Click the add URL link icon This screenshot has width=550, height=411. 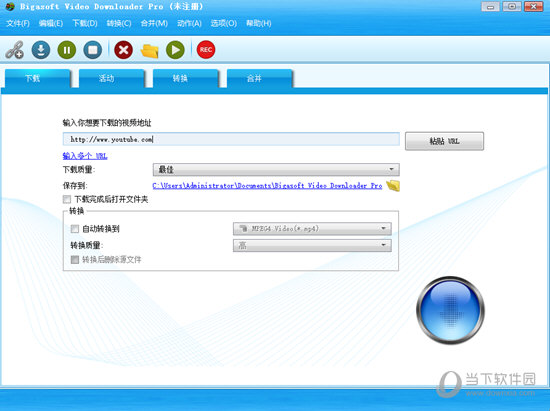(x=14, y=50)
